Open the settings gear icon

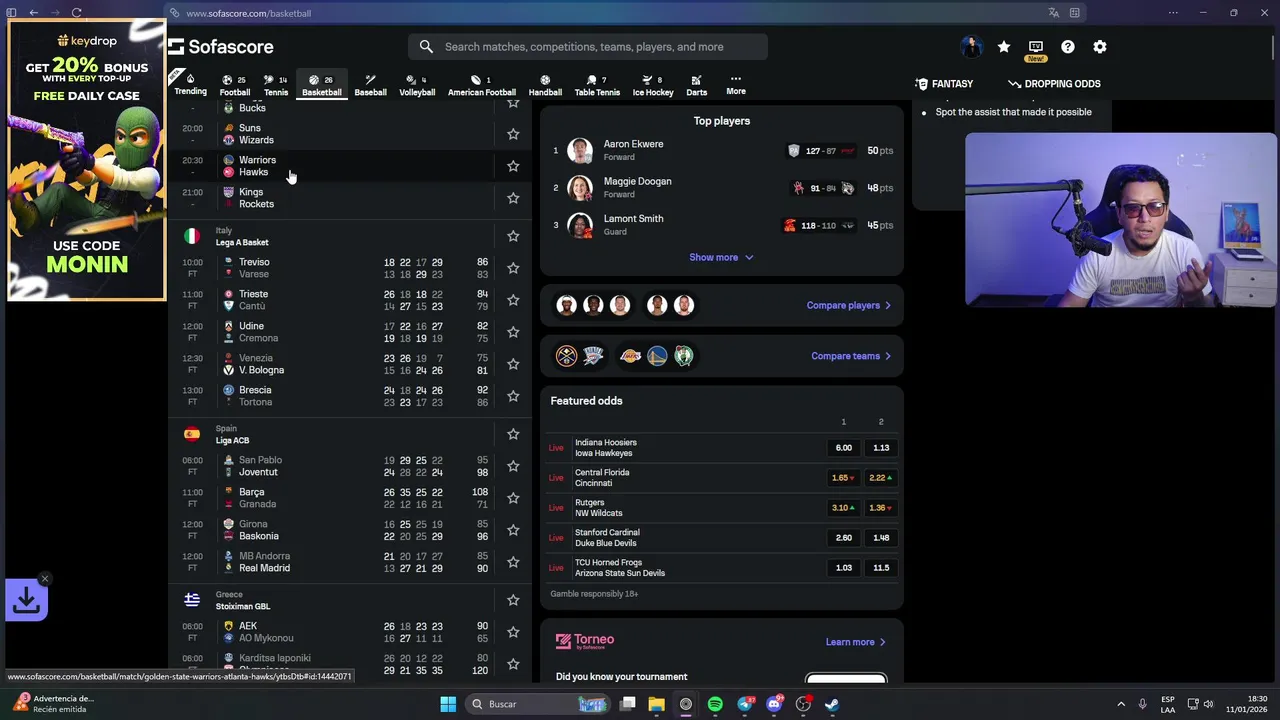click(1100, 47)
